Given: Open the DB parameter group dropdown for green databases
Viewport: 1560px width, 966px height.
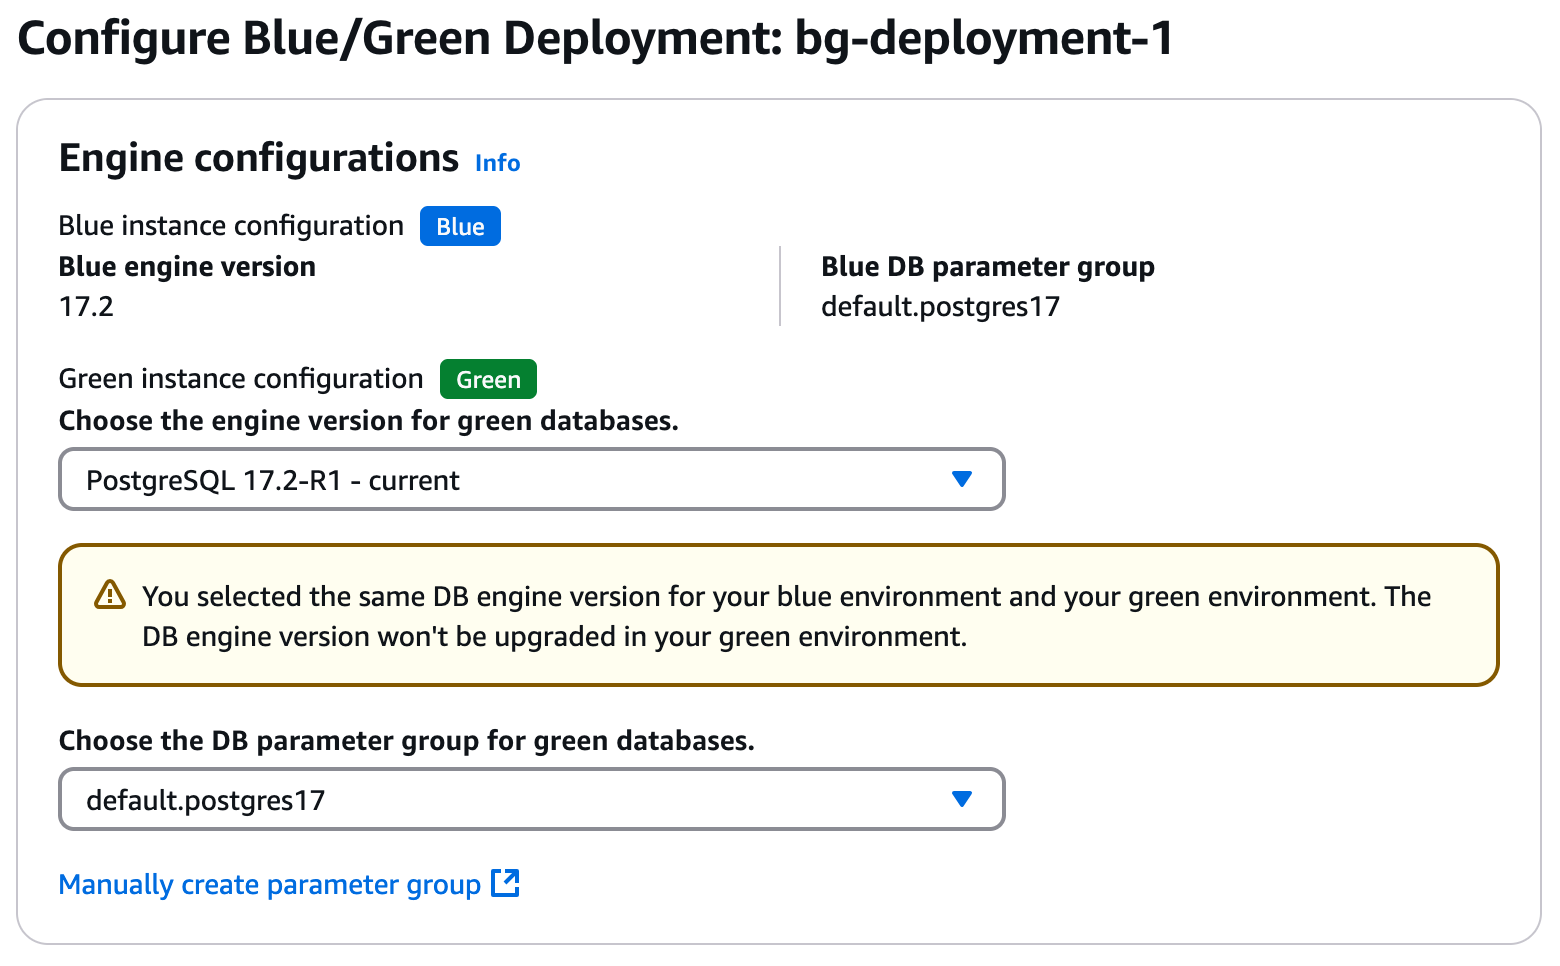Looking at the screenshot, I should pos(531,799).
